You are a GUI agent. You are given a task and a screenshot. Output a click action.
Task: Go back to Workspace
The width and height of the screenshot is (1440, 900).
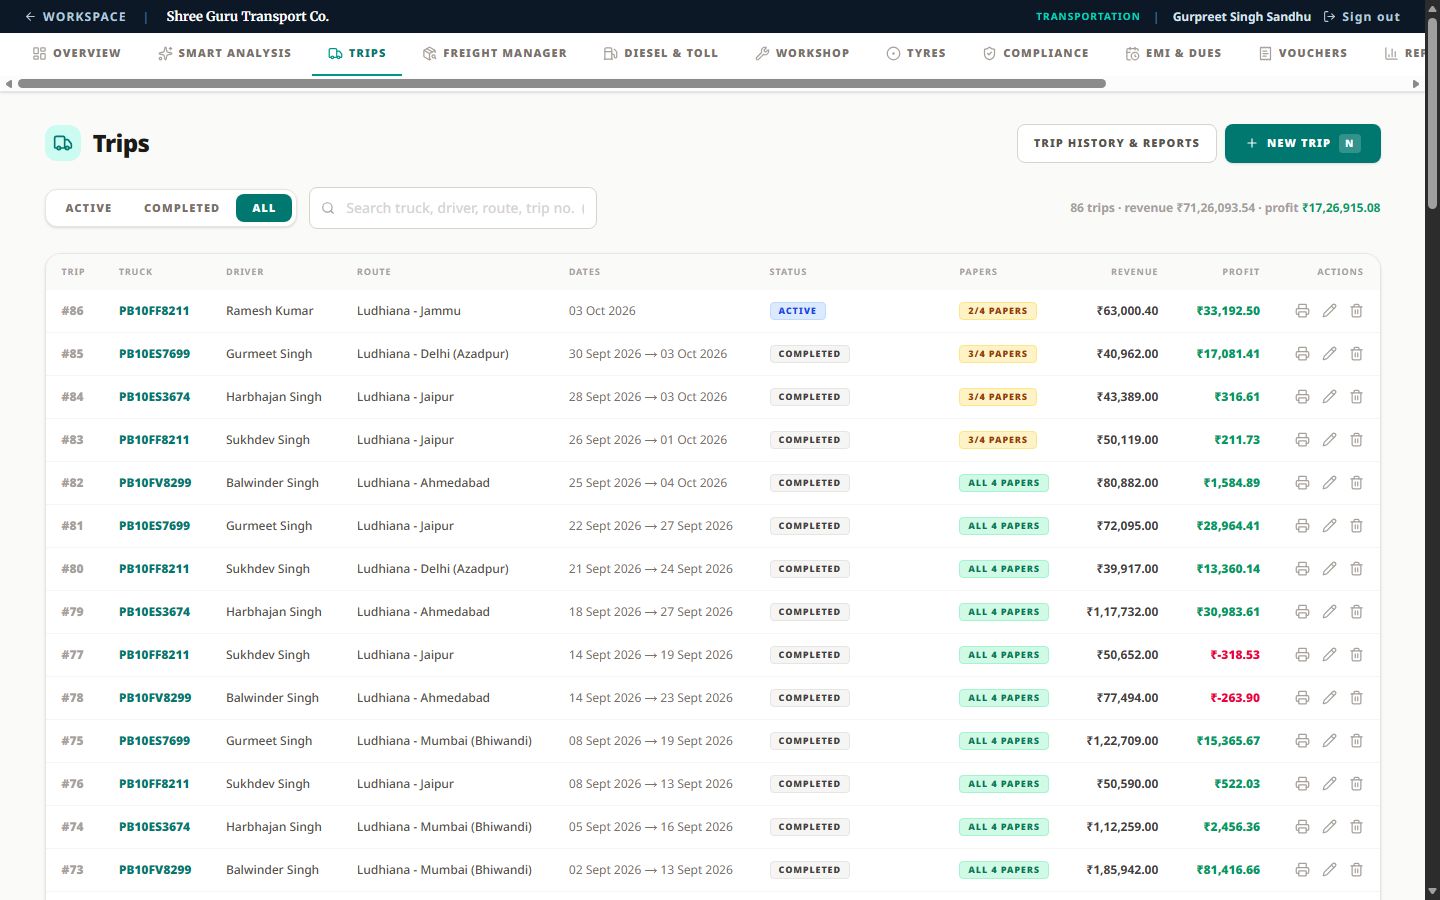tap(76, 16)
